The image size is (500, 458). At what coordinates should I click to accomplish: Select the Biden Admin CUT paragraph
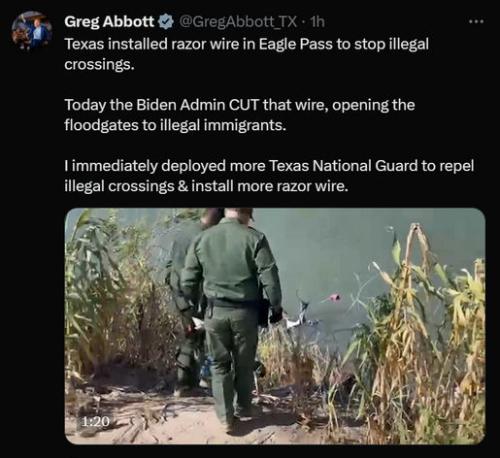(240, 115)
